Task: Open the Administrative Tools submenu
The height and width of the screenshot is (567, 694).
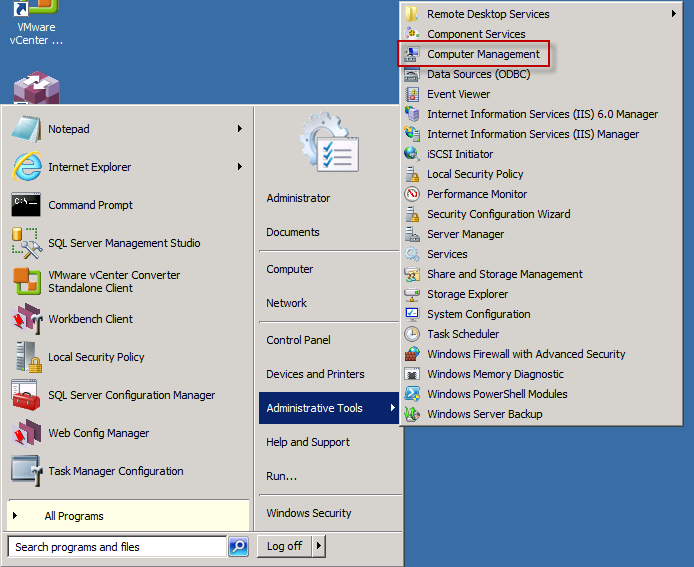Action: 329,408
